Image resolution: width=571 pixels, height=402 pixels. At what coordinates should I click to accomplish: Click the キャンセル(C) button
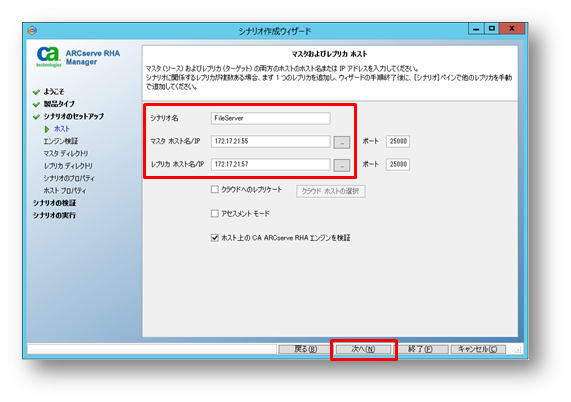478,349
